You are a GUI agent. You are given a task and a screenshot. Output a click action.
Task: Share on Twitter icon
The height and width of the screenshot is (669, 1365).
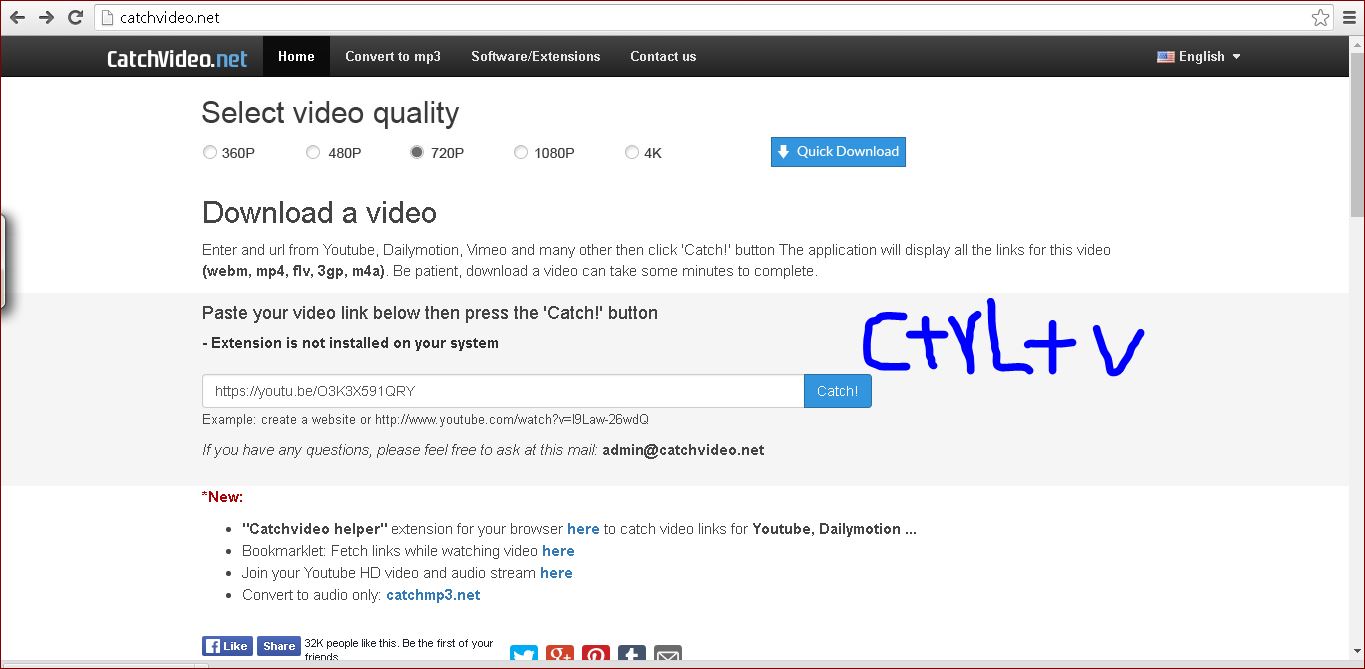pyautogui.click(x=524, y=656)
